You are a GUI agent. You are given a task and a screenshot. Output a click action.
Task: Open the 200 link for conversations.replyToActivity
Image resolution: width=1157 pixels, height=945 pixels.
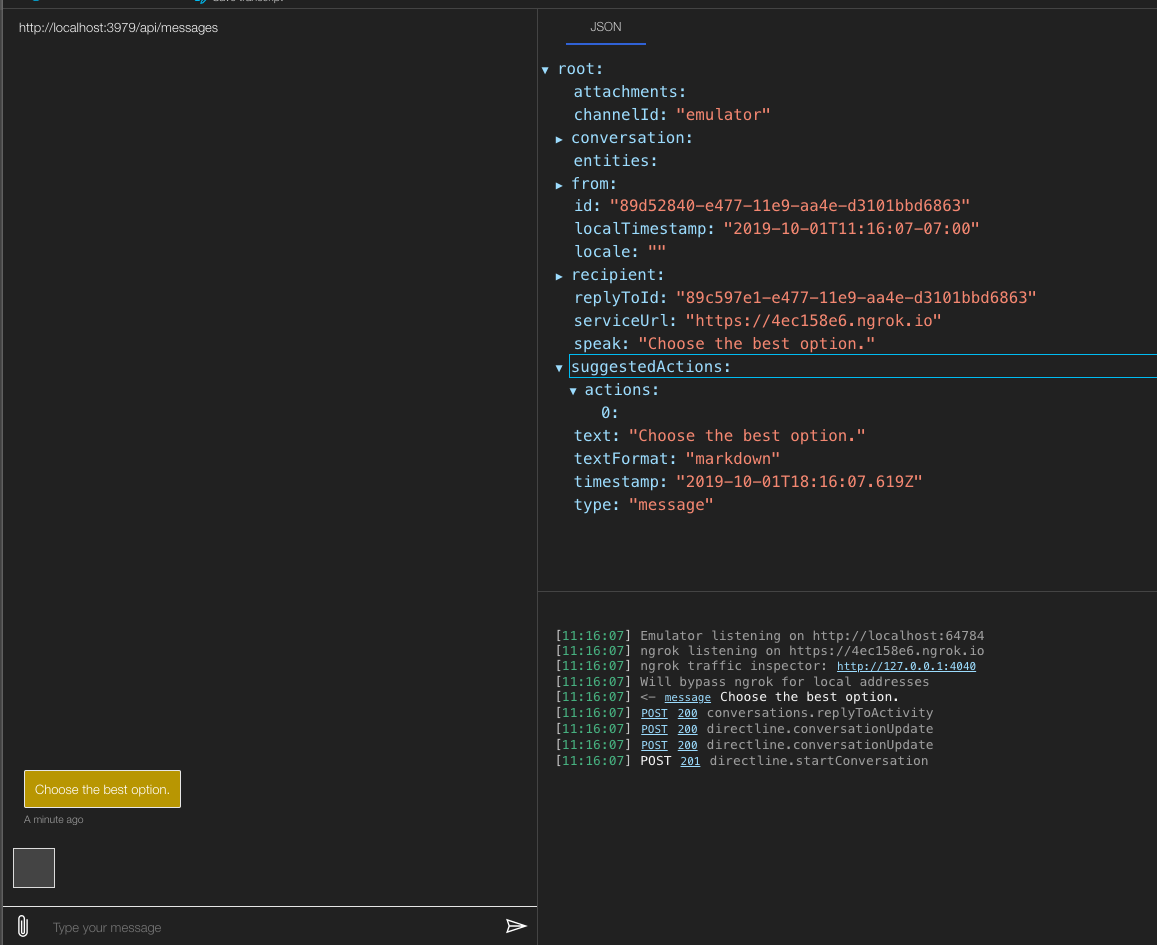pos(687,713)
